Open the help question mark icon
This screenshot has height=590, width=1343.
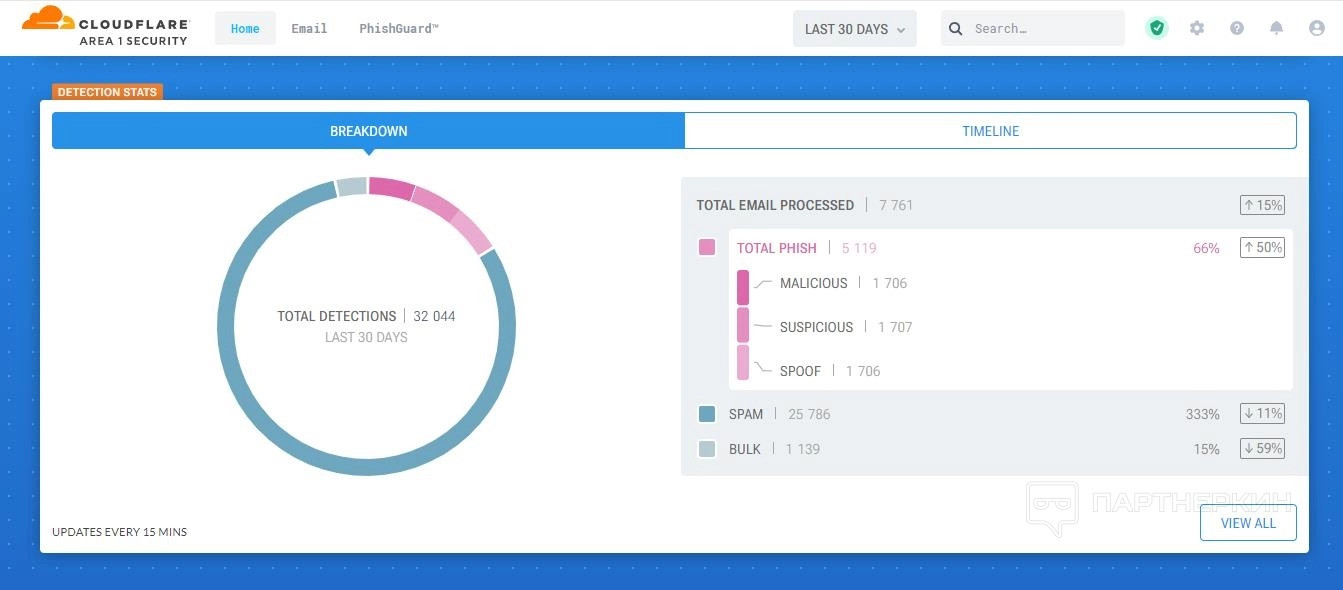click(1237, 28)
